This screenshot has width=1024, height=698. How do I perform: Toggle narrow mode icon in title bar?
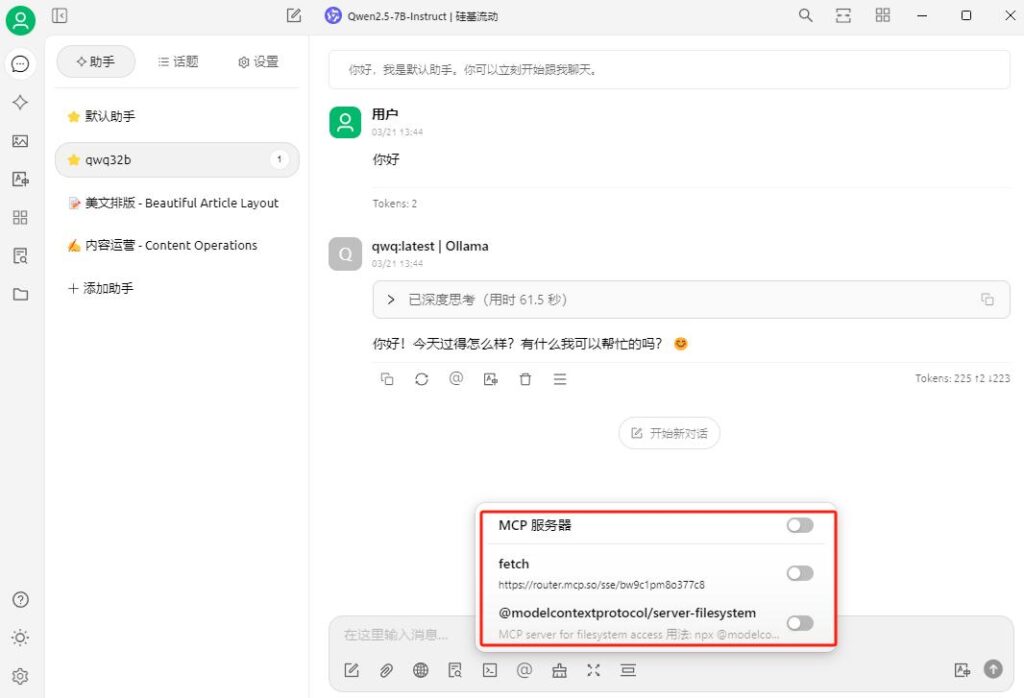point(843,16)
